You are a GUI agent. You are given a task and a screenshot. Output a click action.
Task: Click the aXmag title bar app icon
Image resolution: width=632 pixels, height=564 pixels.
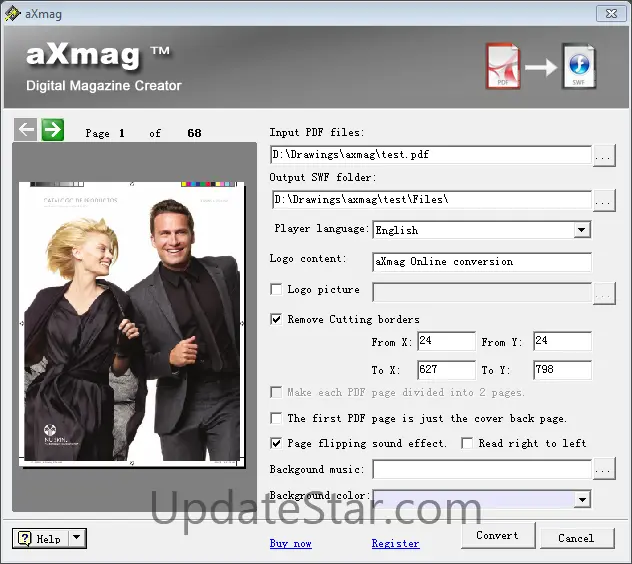[12, 13]
